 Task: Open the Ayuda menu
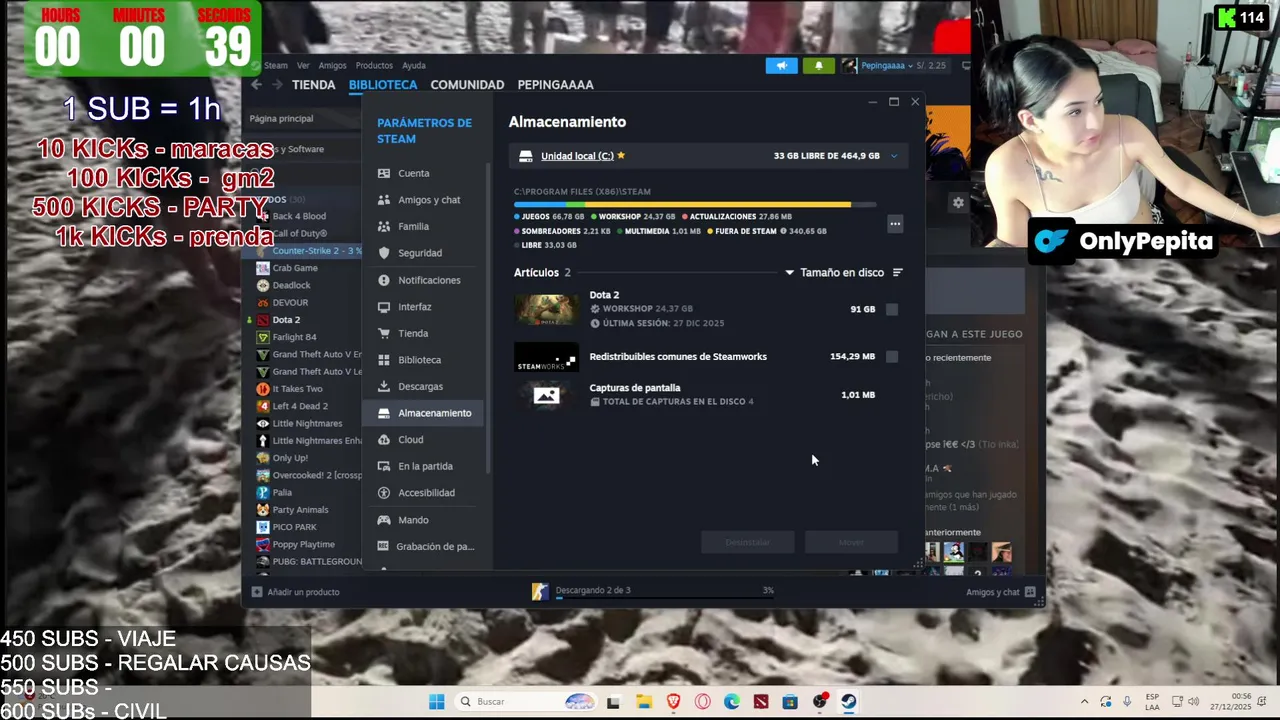click(x=414, y=66)
